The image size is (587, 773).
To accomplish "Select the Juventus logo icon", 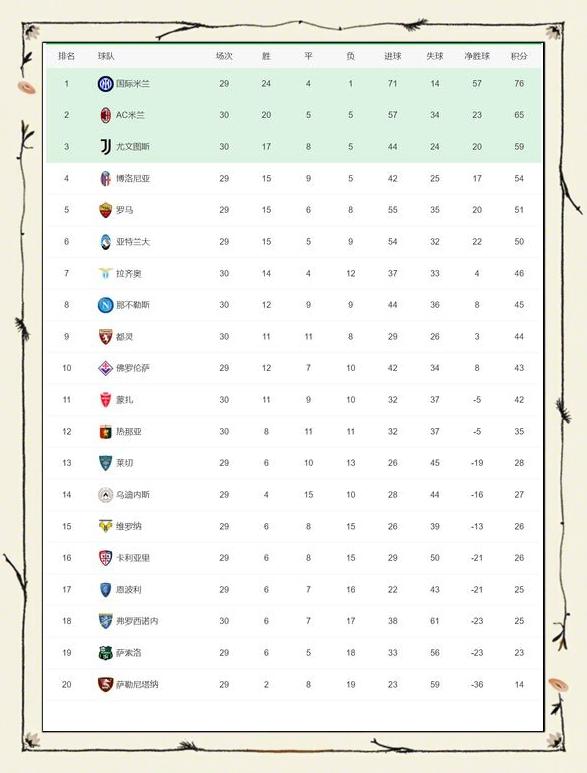I will (105, 147).
